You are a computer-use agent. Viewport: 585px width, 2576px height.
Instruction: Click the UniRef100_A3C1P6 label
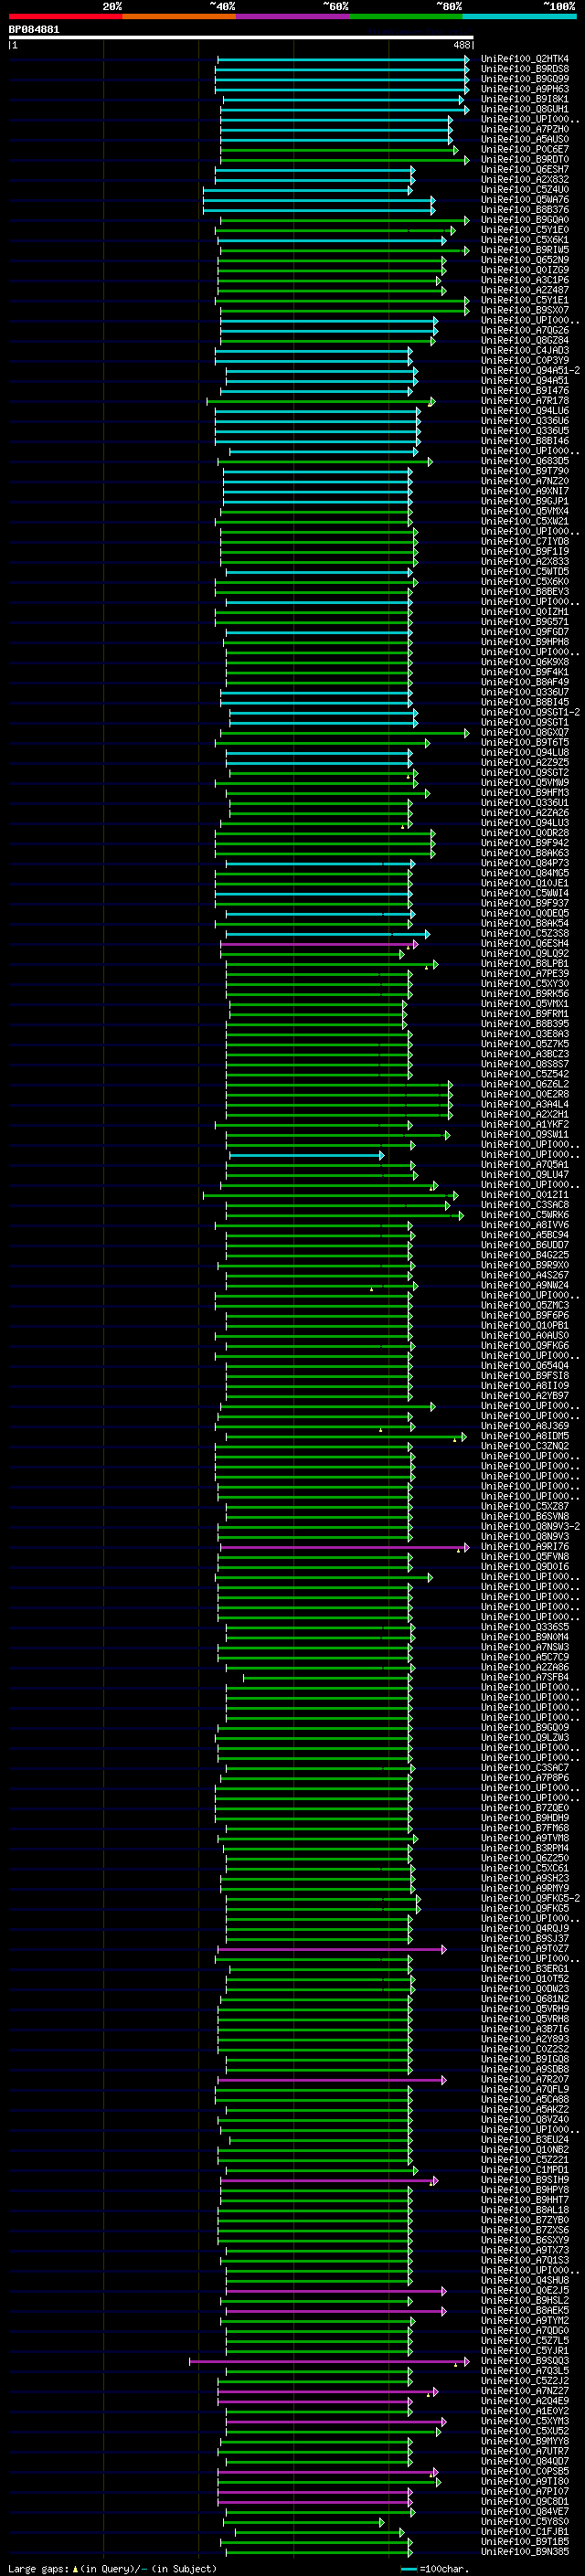[x=525, y=280]
